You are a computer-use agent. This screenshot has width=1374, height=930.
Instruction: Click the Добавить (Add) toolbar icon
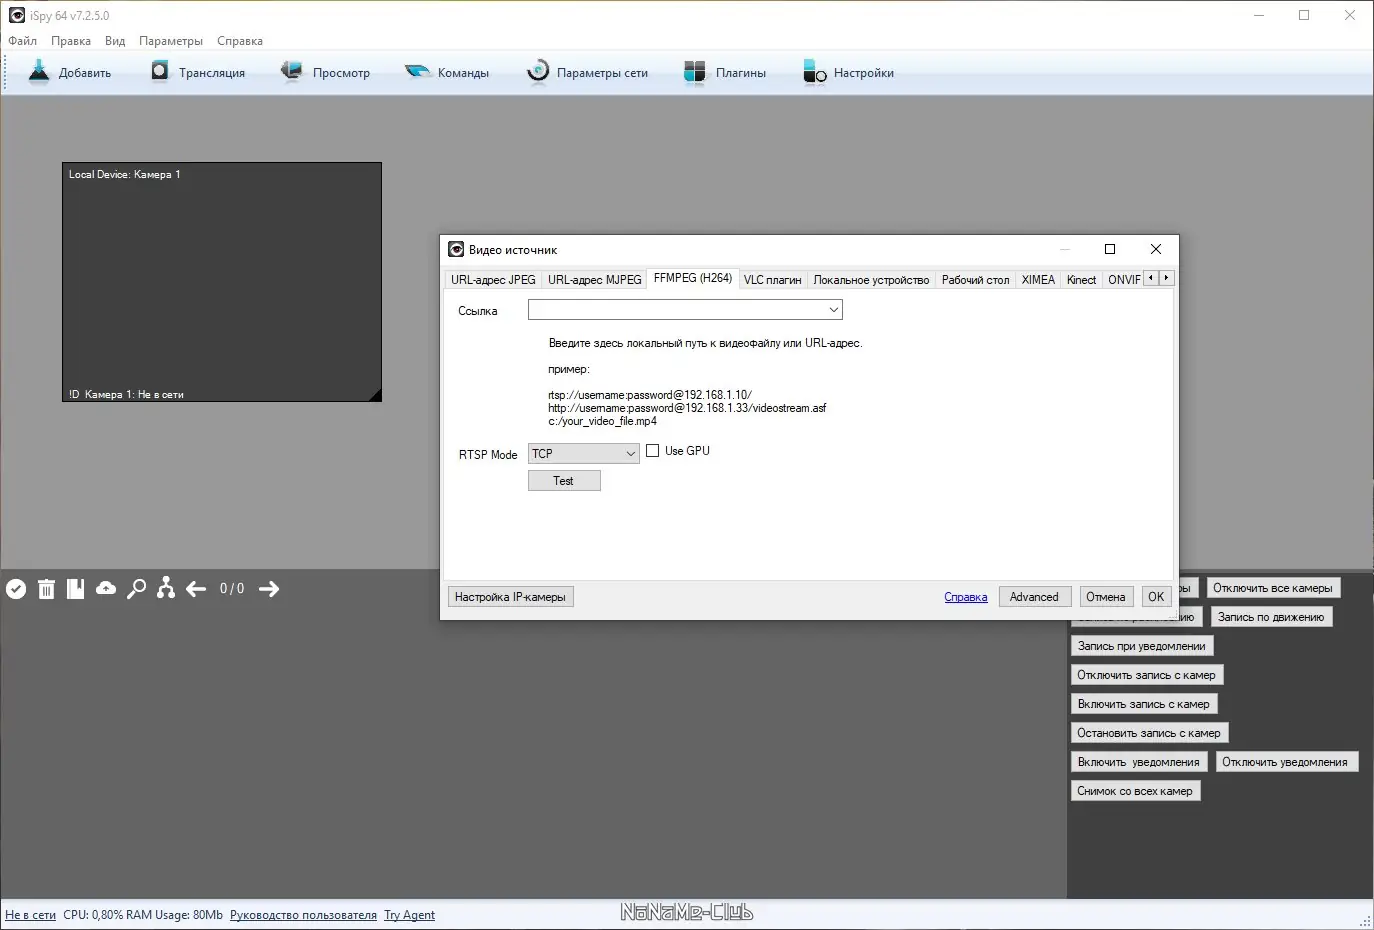(39, 72)
